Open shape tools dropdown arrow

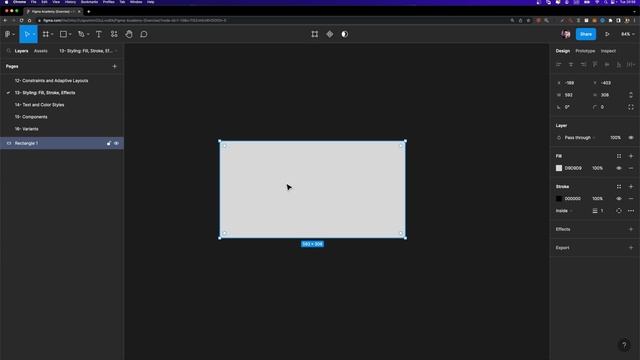coord(70,35)
